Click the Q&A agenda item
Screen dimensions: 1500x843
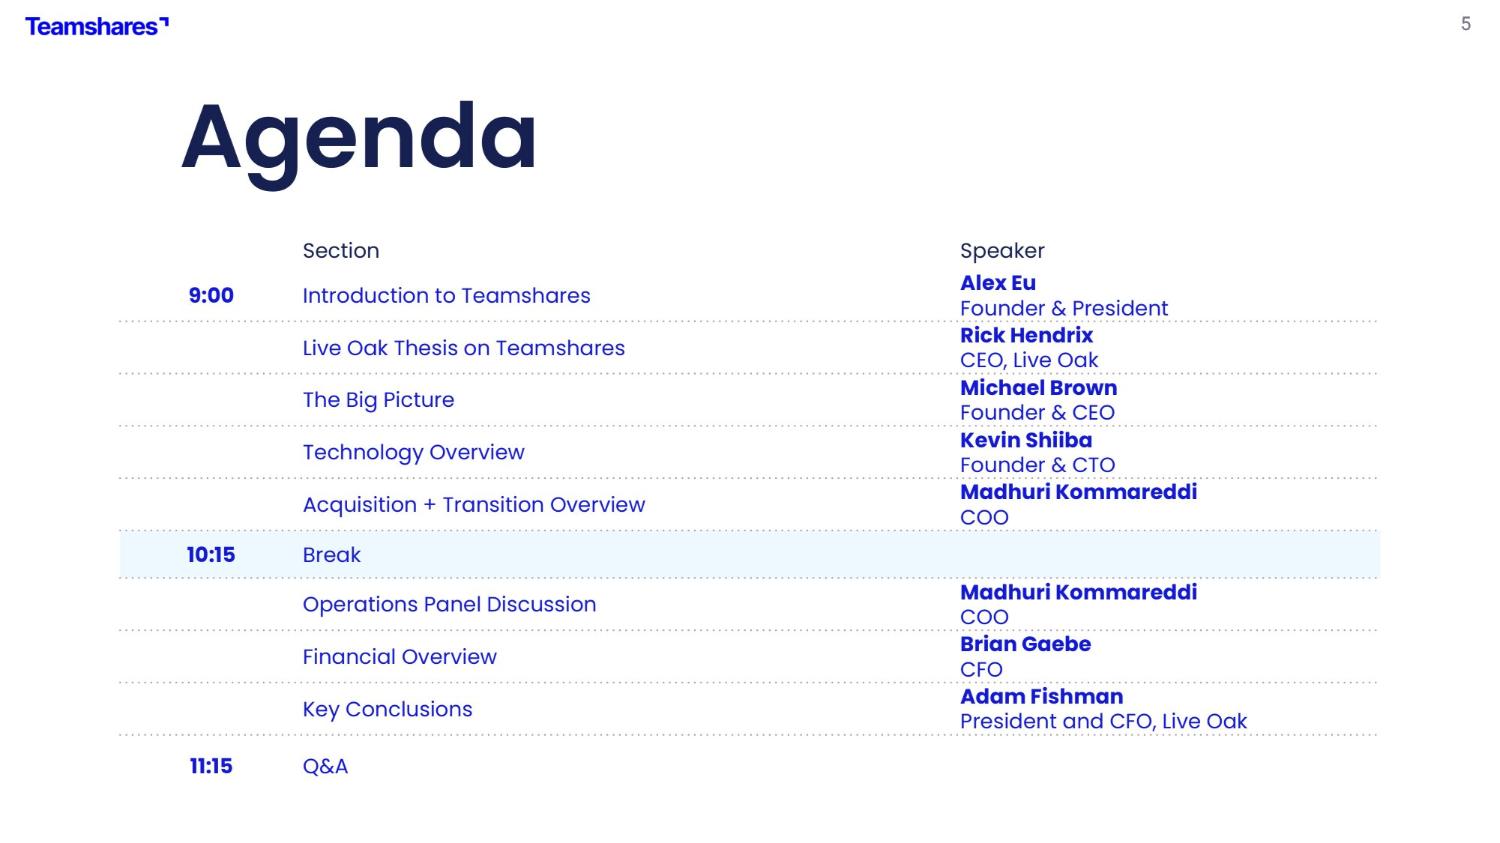[x=325, y=767]
